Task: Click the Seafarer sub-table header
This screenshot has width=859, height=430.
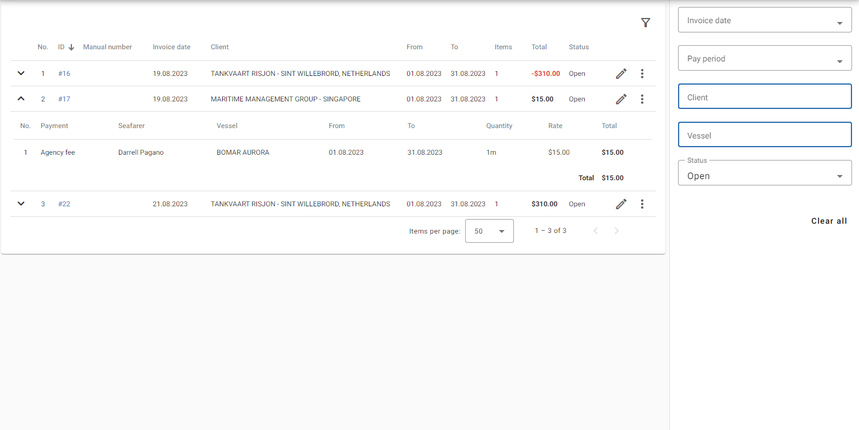Action: pyautogui.click(x=131, y=126)
